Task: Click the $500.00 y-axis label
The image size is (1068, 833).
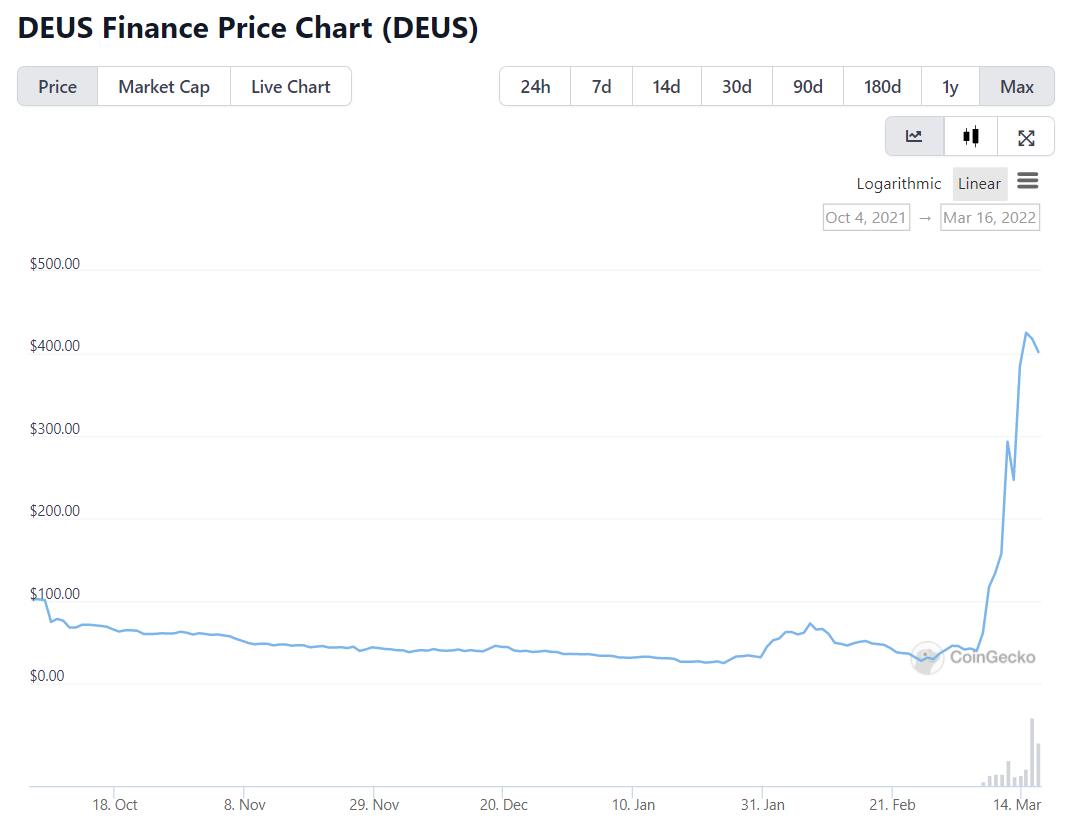Action: pyautogui.click(x=54, y=264)
